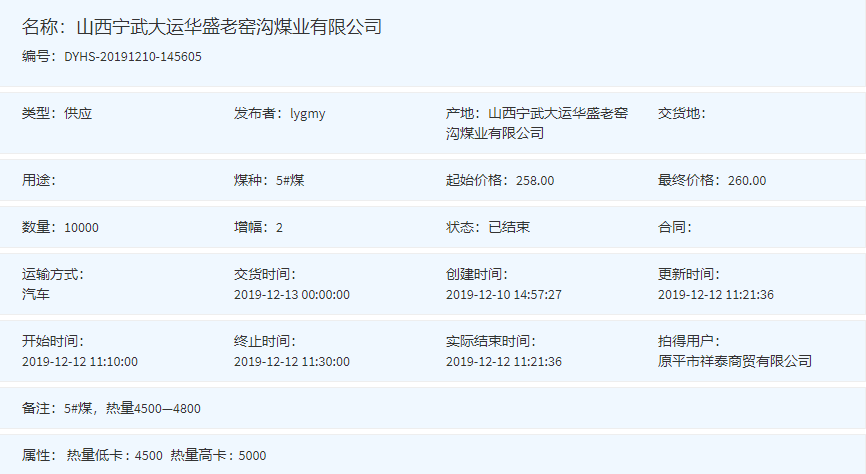Select starting price 258.00
This screenshot has height=474, width=866.
(x=535, y=181)
